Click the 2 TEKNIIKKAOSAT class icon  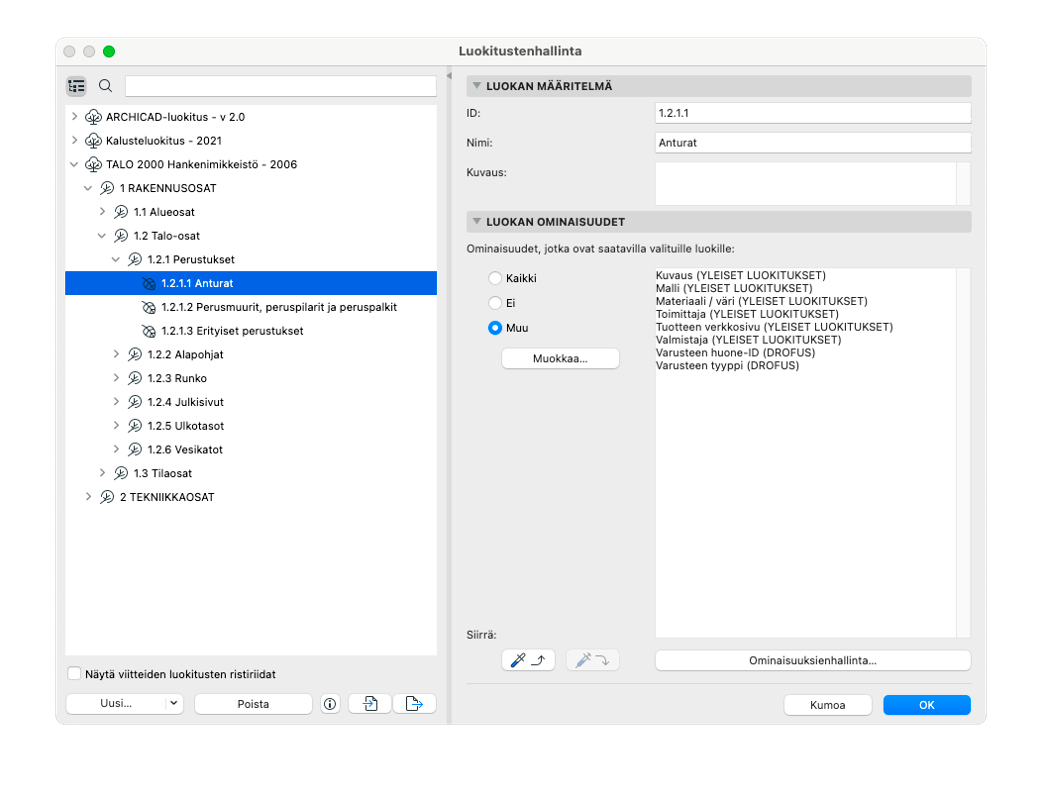coord(107,497)
